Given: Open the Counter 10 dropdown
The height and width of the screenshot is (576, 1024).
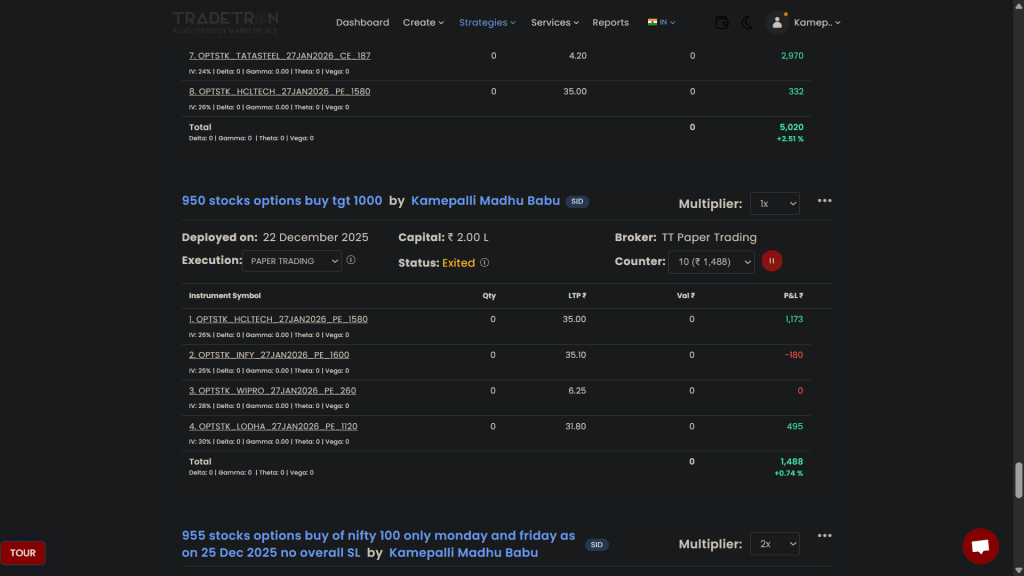Looking at the screenshot, I should [x=711, y=262].
